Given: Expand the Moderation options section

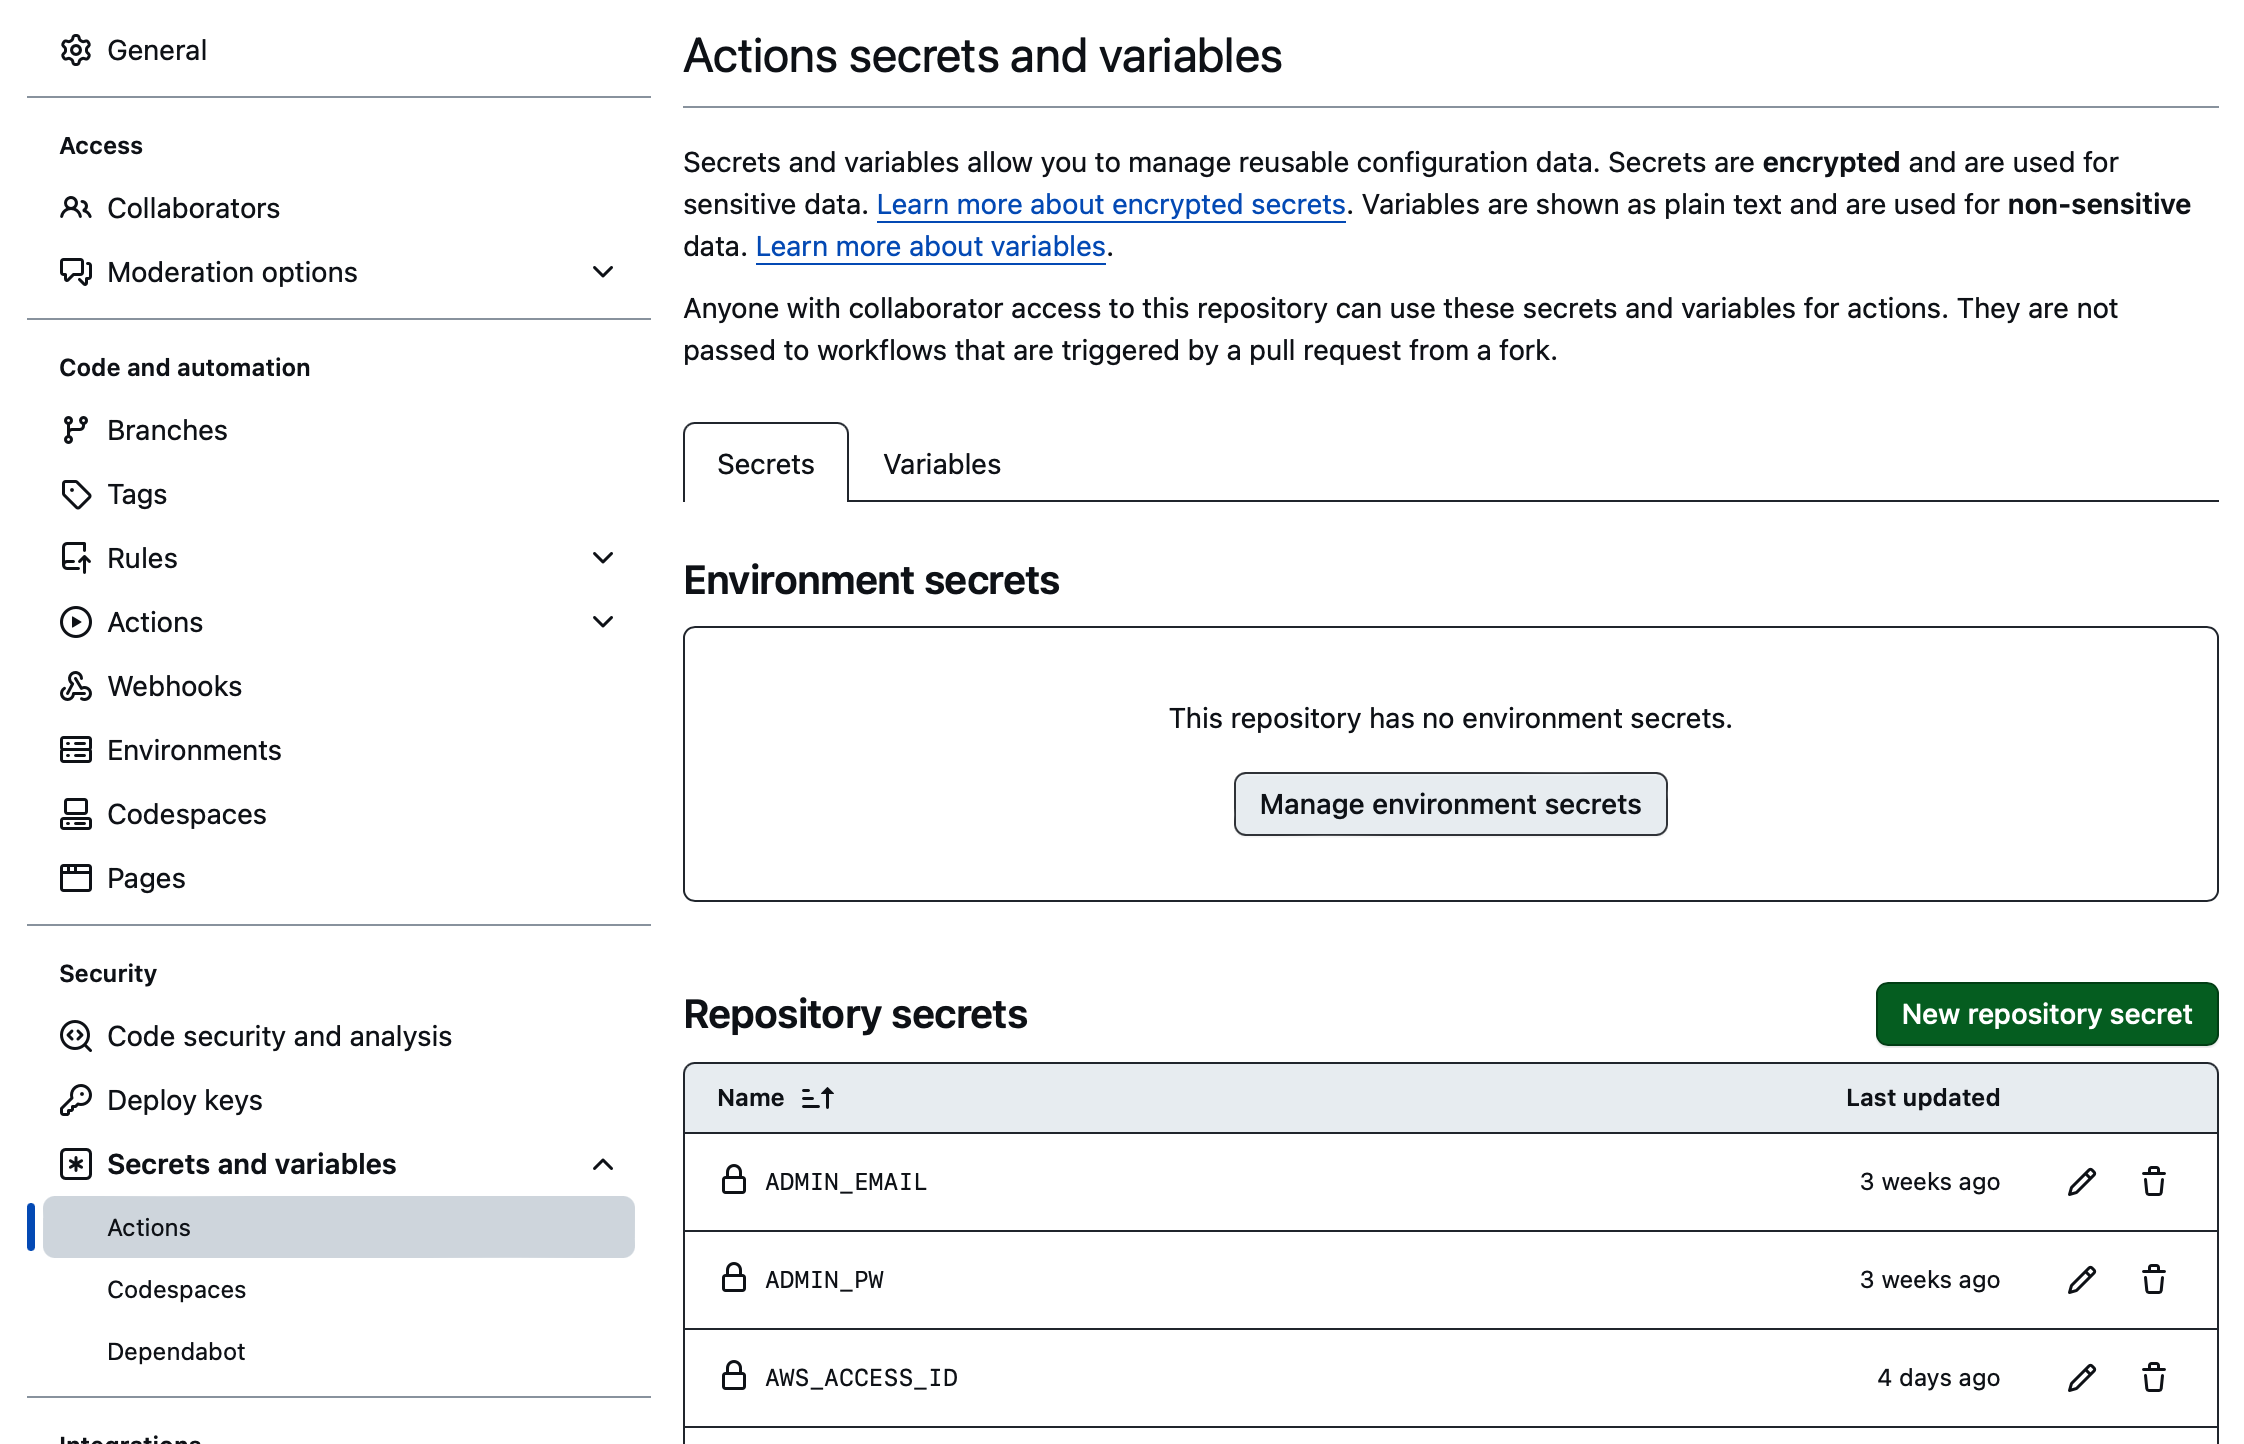Looking at the screenshot, I should [602, 272].
